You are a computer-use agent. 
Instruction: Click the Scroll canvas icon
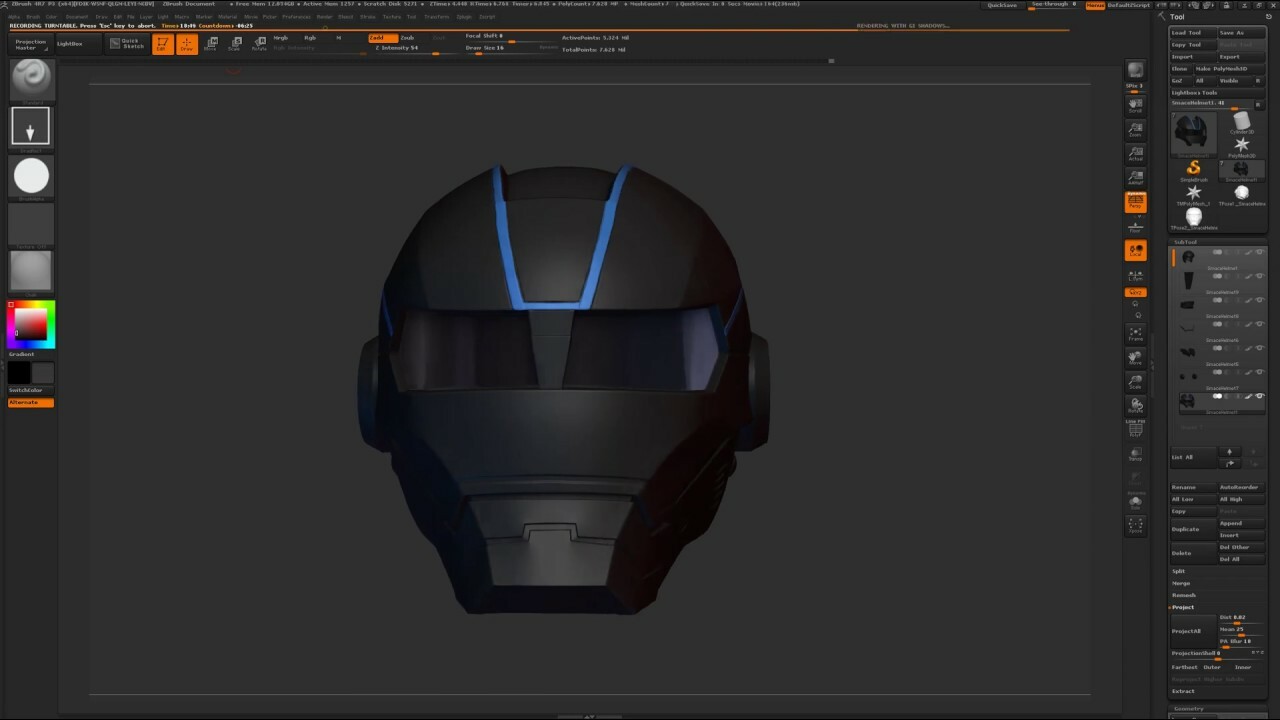(x=1135, y=104)
